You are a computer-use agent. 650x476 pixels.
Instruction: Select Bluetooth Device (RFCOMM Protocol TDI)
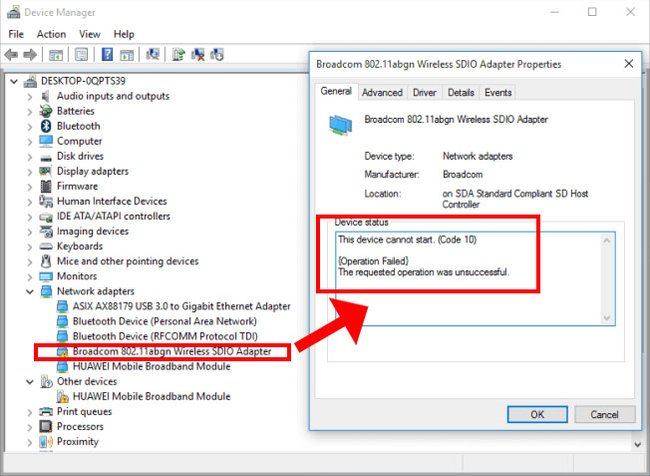tap(165, 336)
